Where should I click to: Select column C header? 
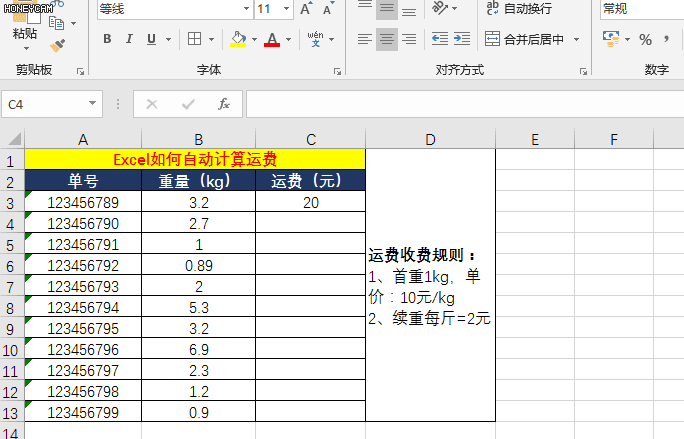pyautogui.click(x=311, y=140)
